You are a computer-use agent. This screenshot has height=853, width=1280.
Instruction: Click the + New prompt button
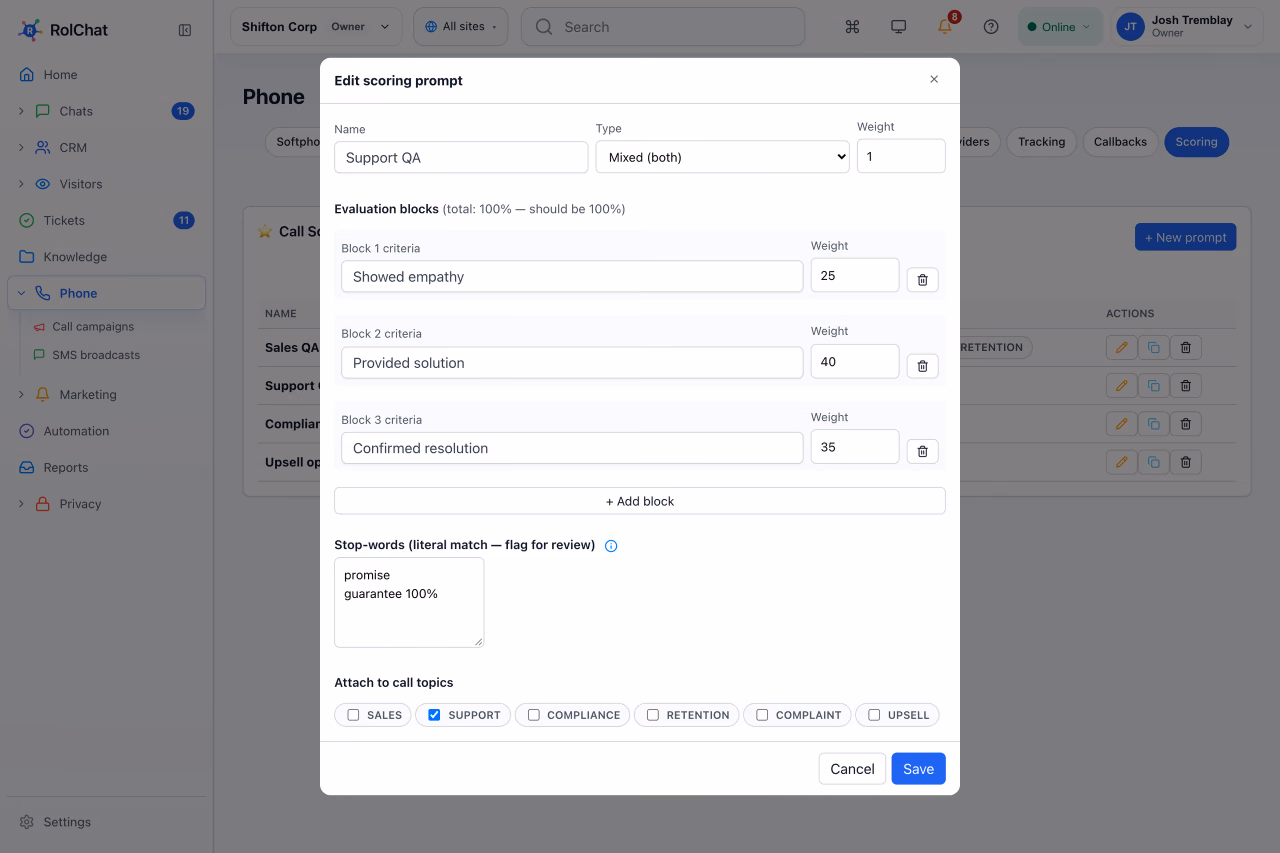[1185, 237]
